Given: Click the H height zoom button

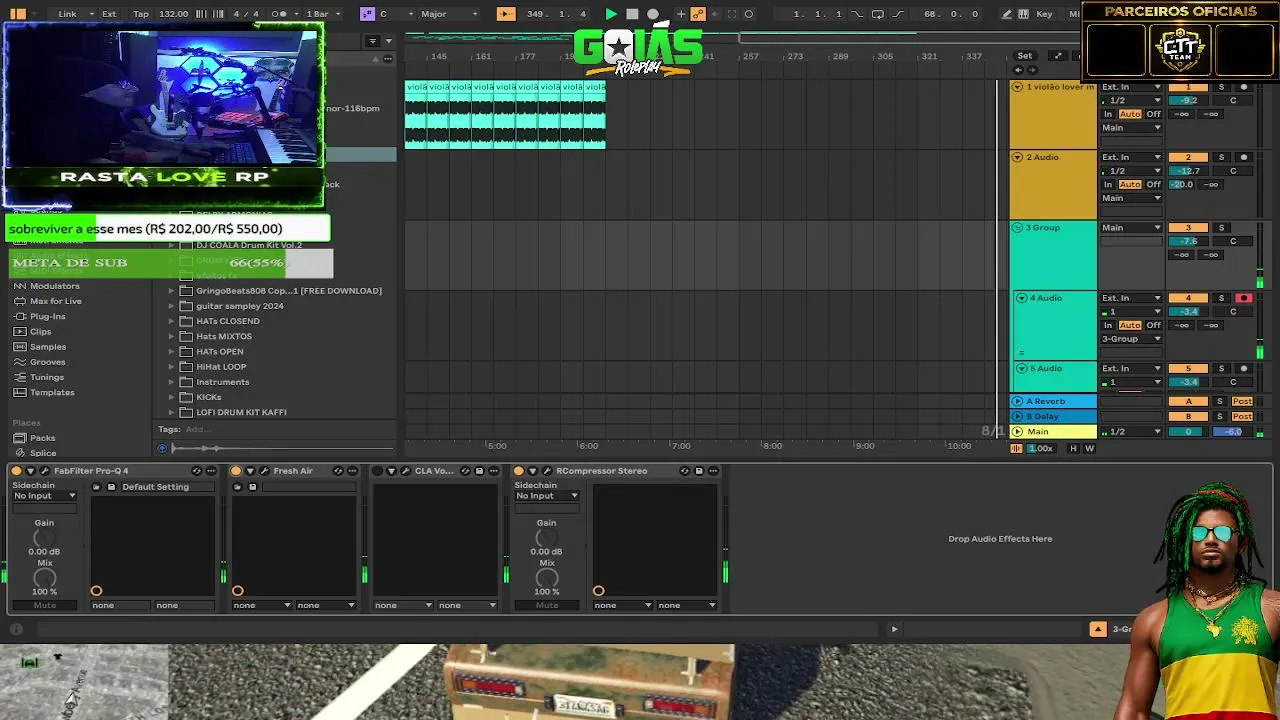Looking at the screenshot, I should coord(1074,448).
